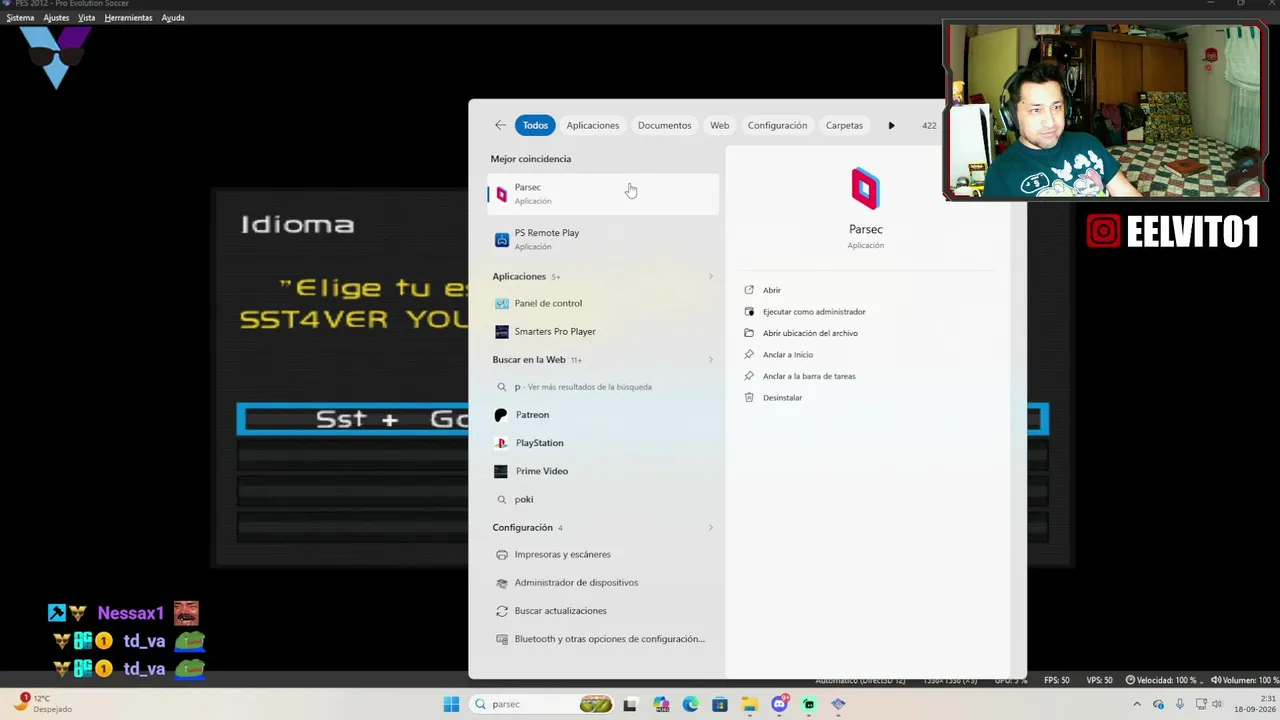Viewport: 1280px width, 720px height.
Task: Expand the Configuración results section
Action: (x=711, y=528)
